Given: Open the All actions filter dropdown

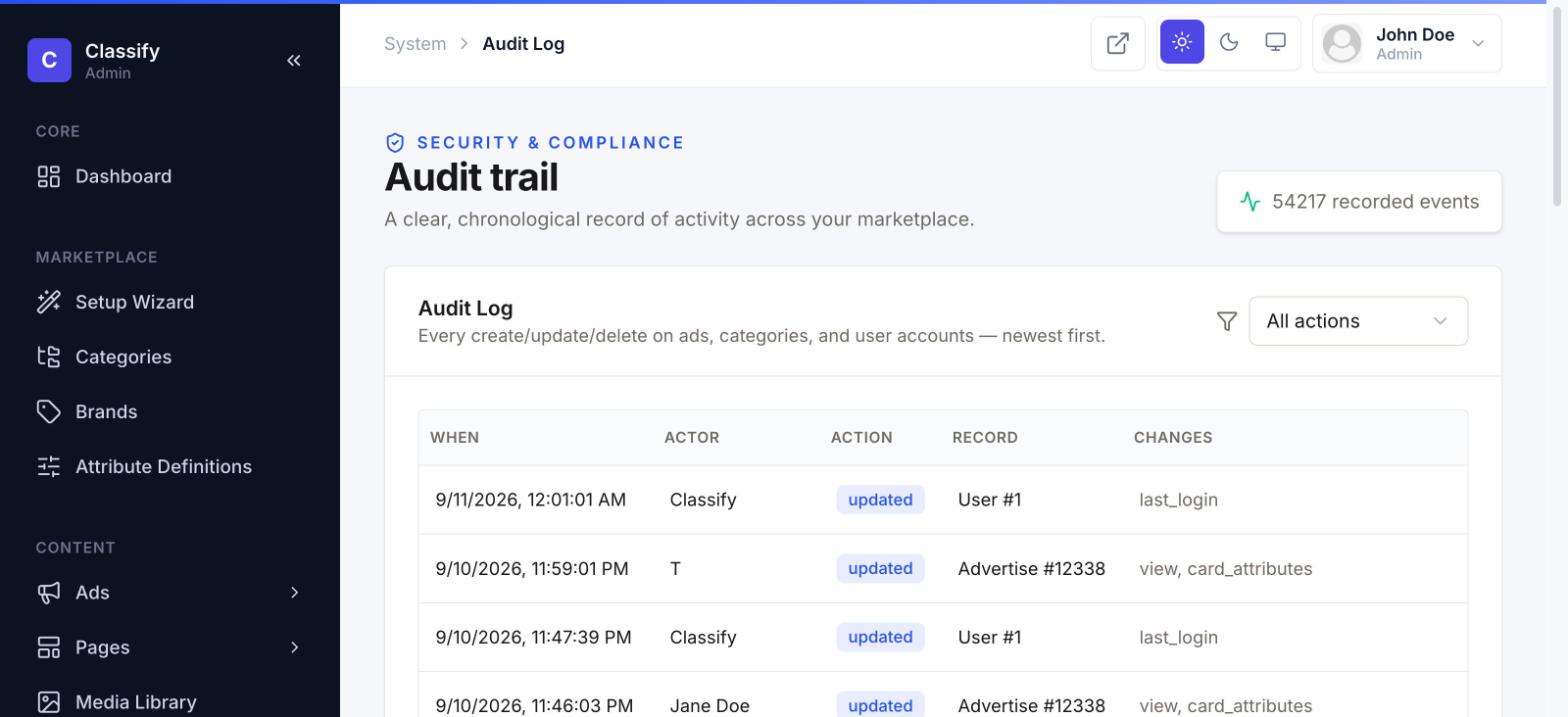Looking at the screenshot, I should [x=1358, y=321].
